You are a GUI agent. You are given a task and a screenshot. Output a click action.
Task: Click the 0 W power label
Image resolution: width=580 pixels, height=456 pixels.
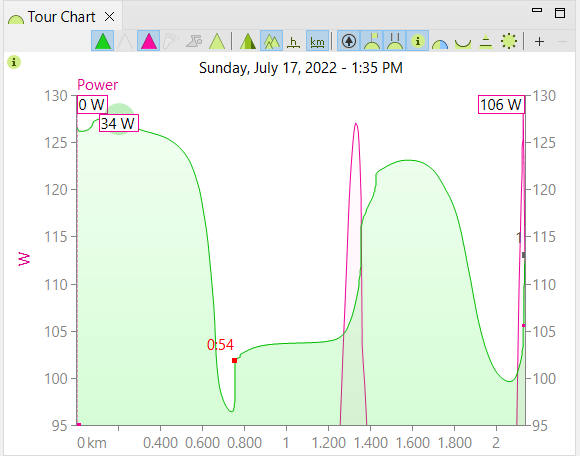point(92,105)
